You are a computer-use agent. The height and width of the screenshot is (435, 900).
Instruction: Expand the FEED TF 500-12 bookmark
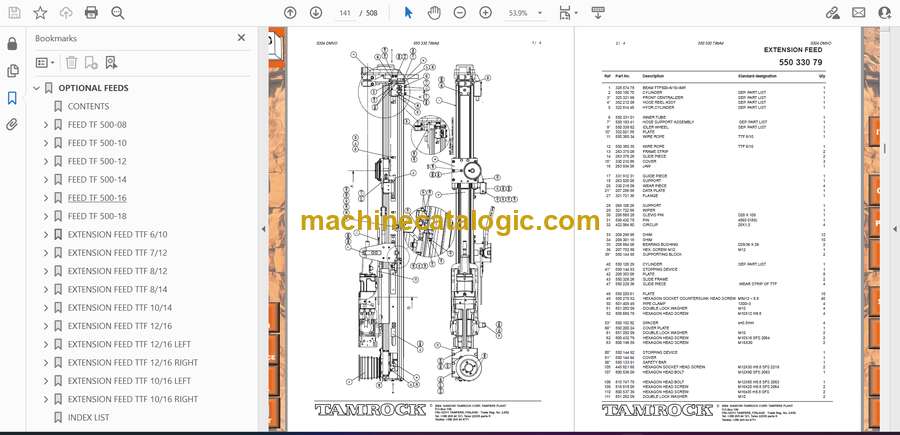point(46,161)
